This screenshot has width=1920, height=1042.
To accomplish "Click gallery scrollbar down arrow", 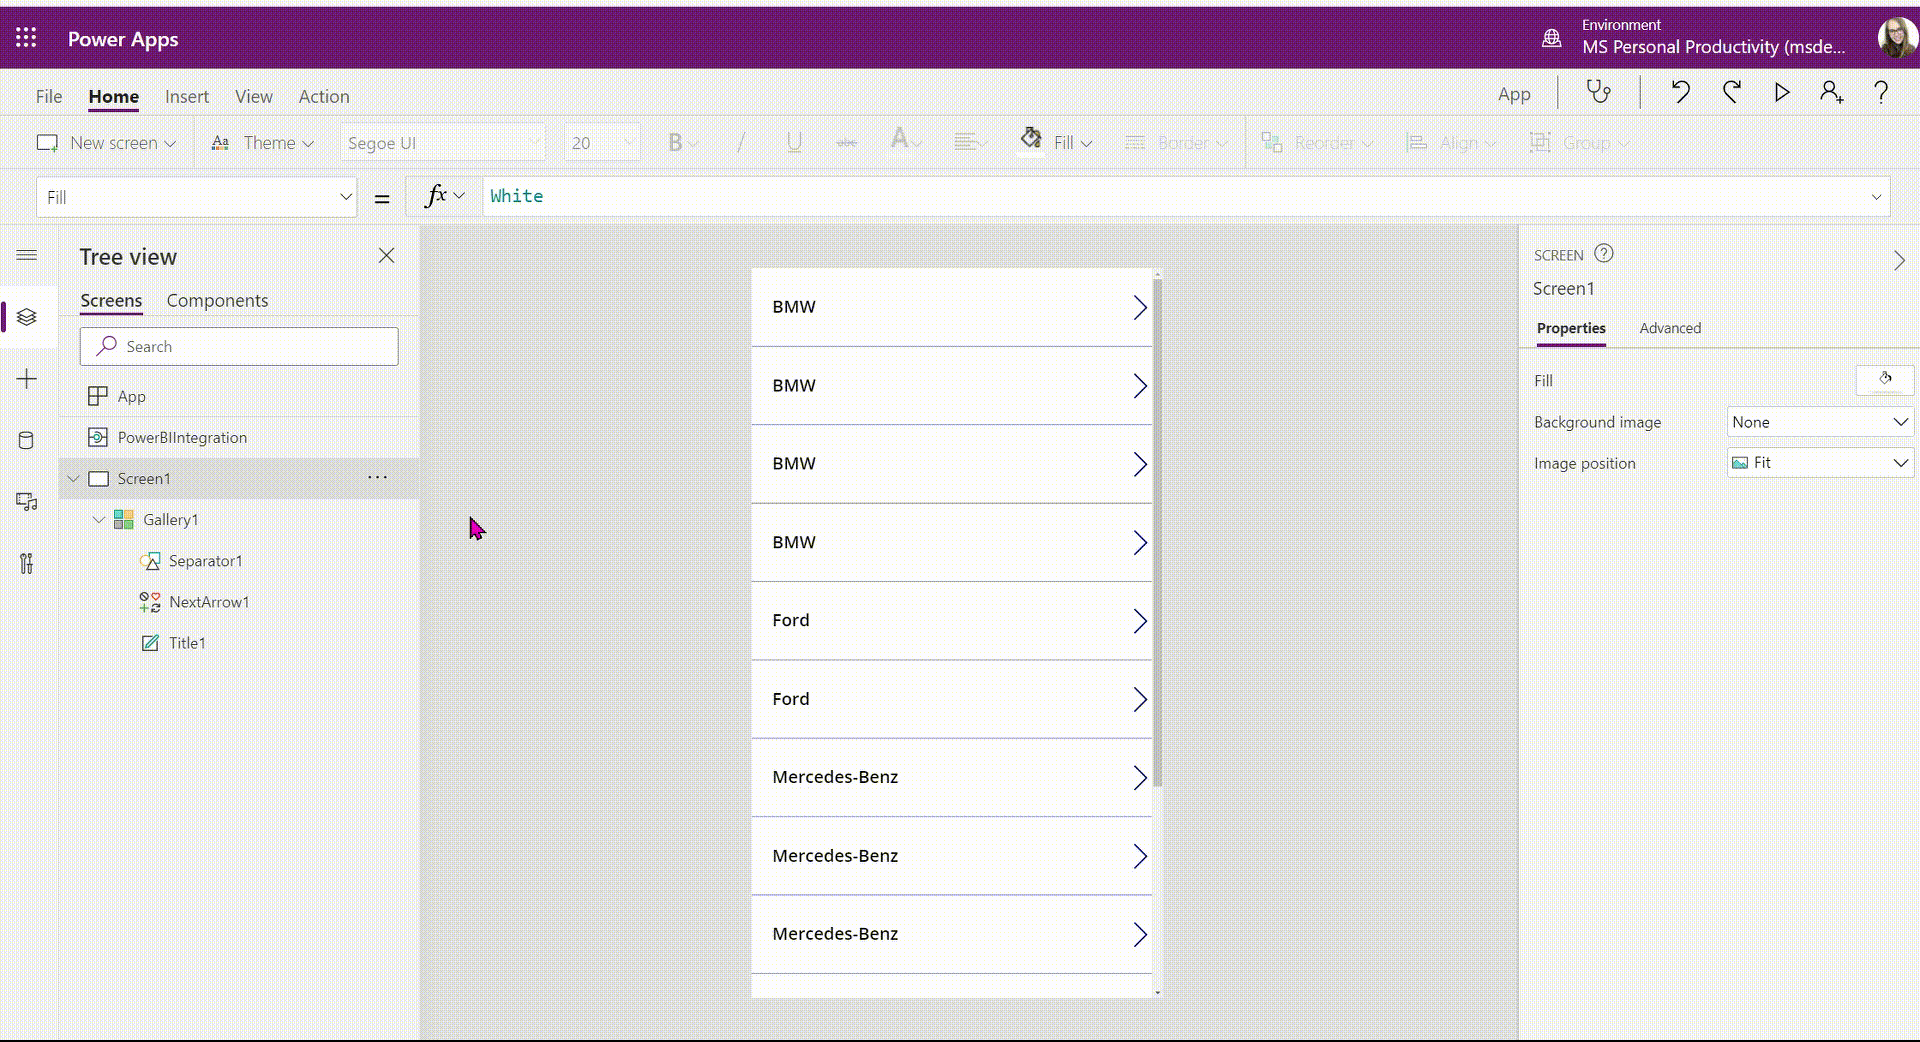I will coord(1157,992).
